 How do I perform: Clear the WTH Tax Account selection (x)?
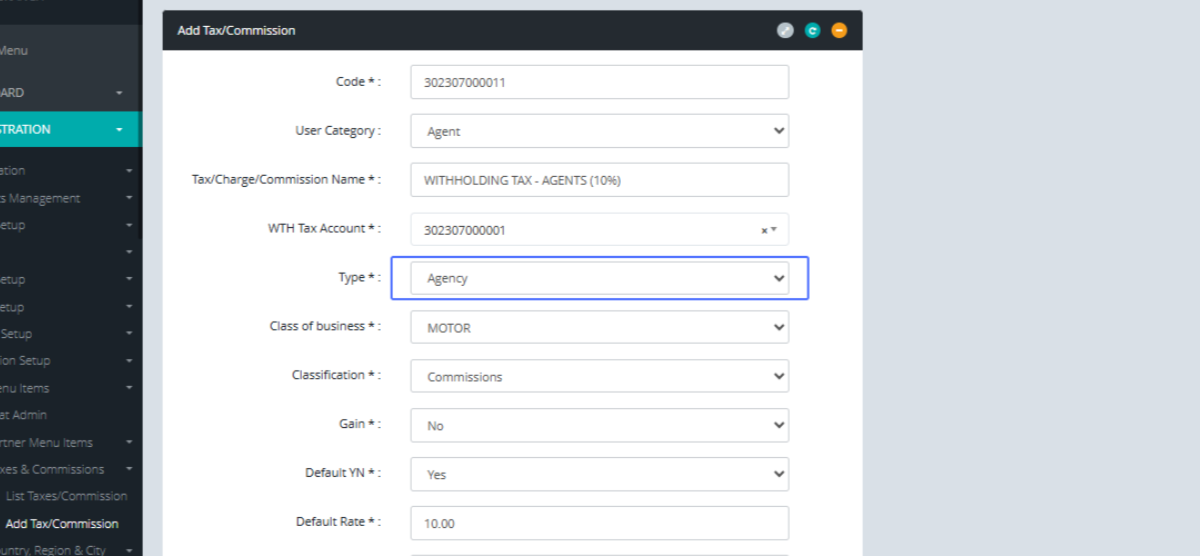(x=764, y=230)
